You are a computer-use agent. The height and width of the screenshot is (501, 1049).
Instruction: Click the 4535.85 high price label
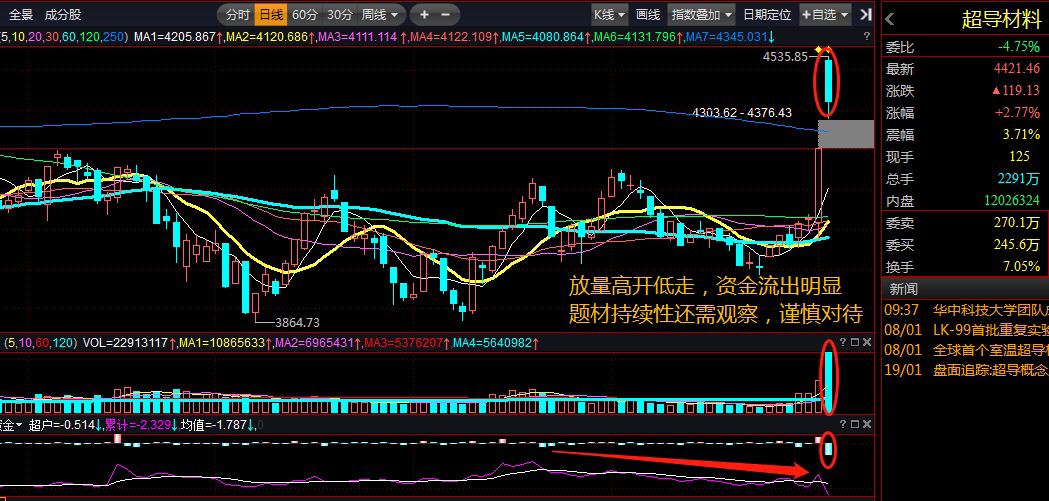pyautogui.click(x=785, y=57)
